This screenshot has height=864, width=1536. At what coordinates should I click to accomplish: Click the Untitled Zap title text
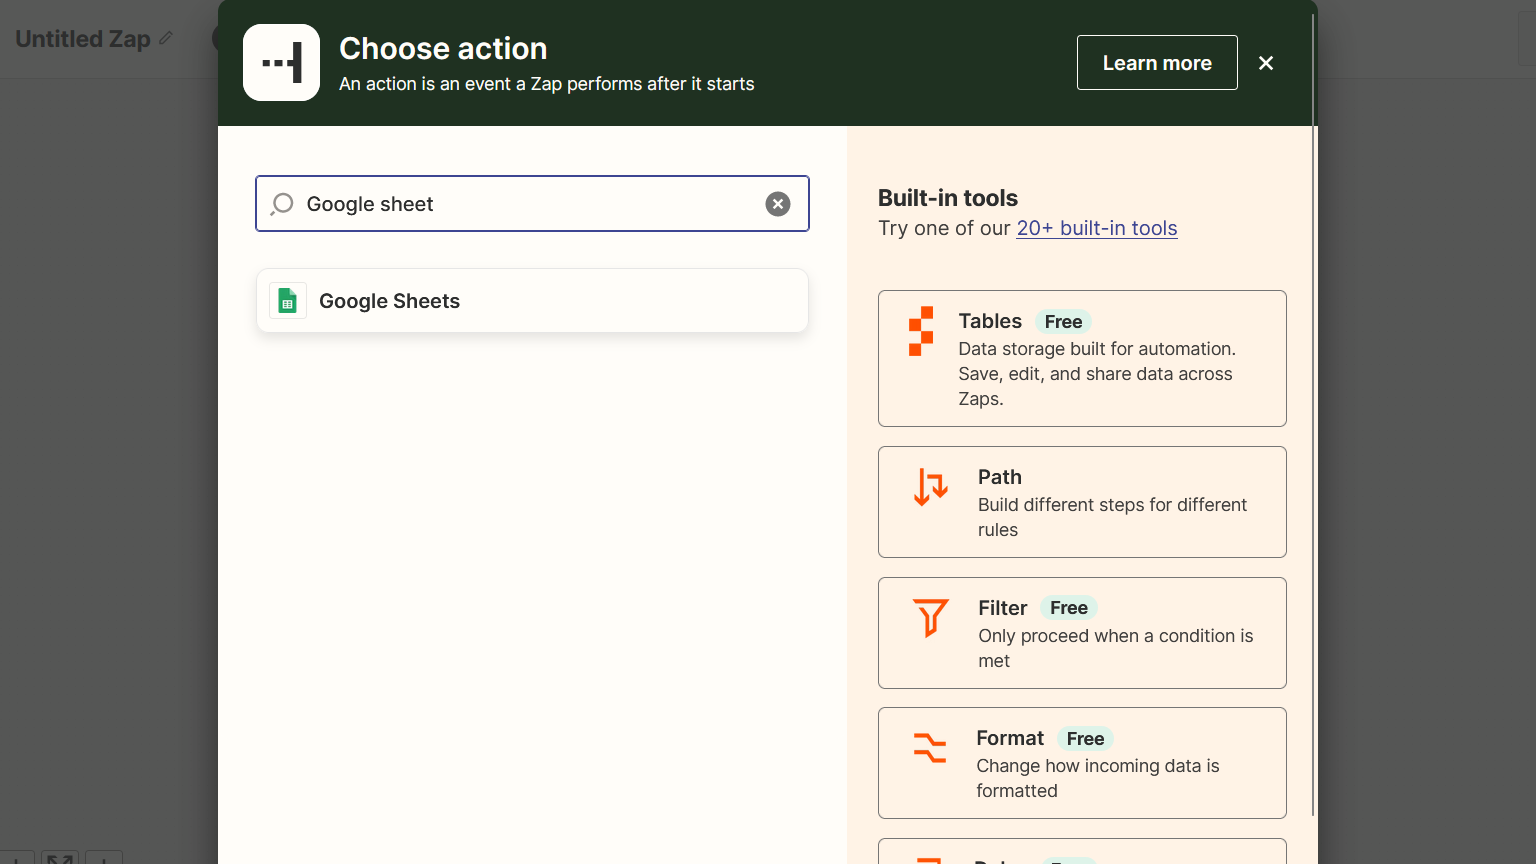point(83,39)
